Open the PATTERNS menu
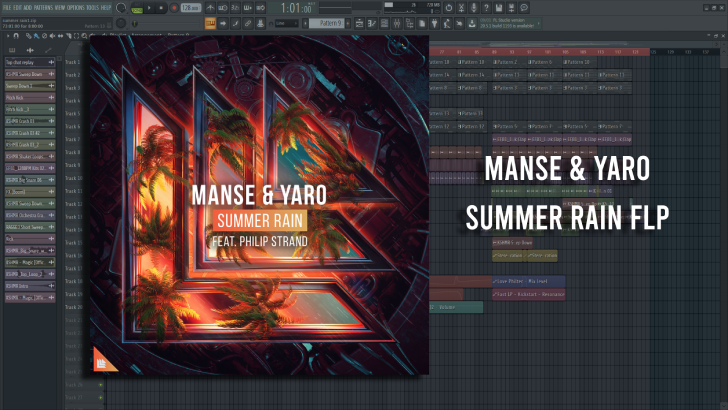The image size is (728, 410). coord(43,8)
